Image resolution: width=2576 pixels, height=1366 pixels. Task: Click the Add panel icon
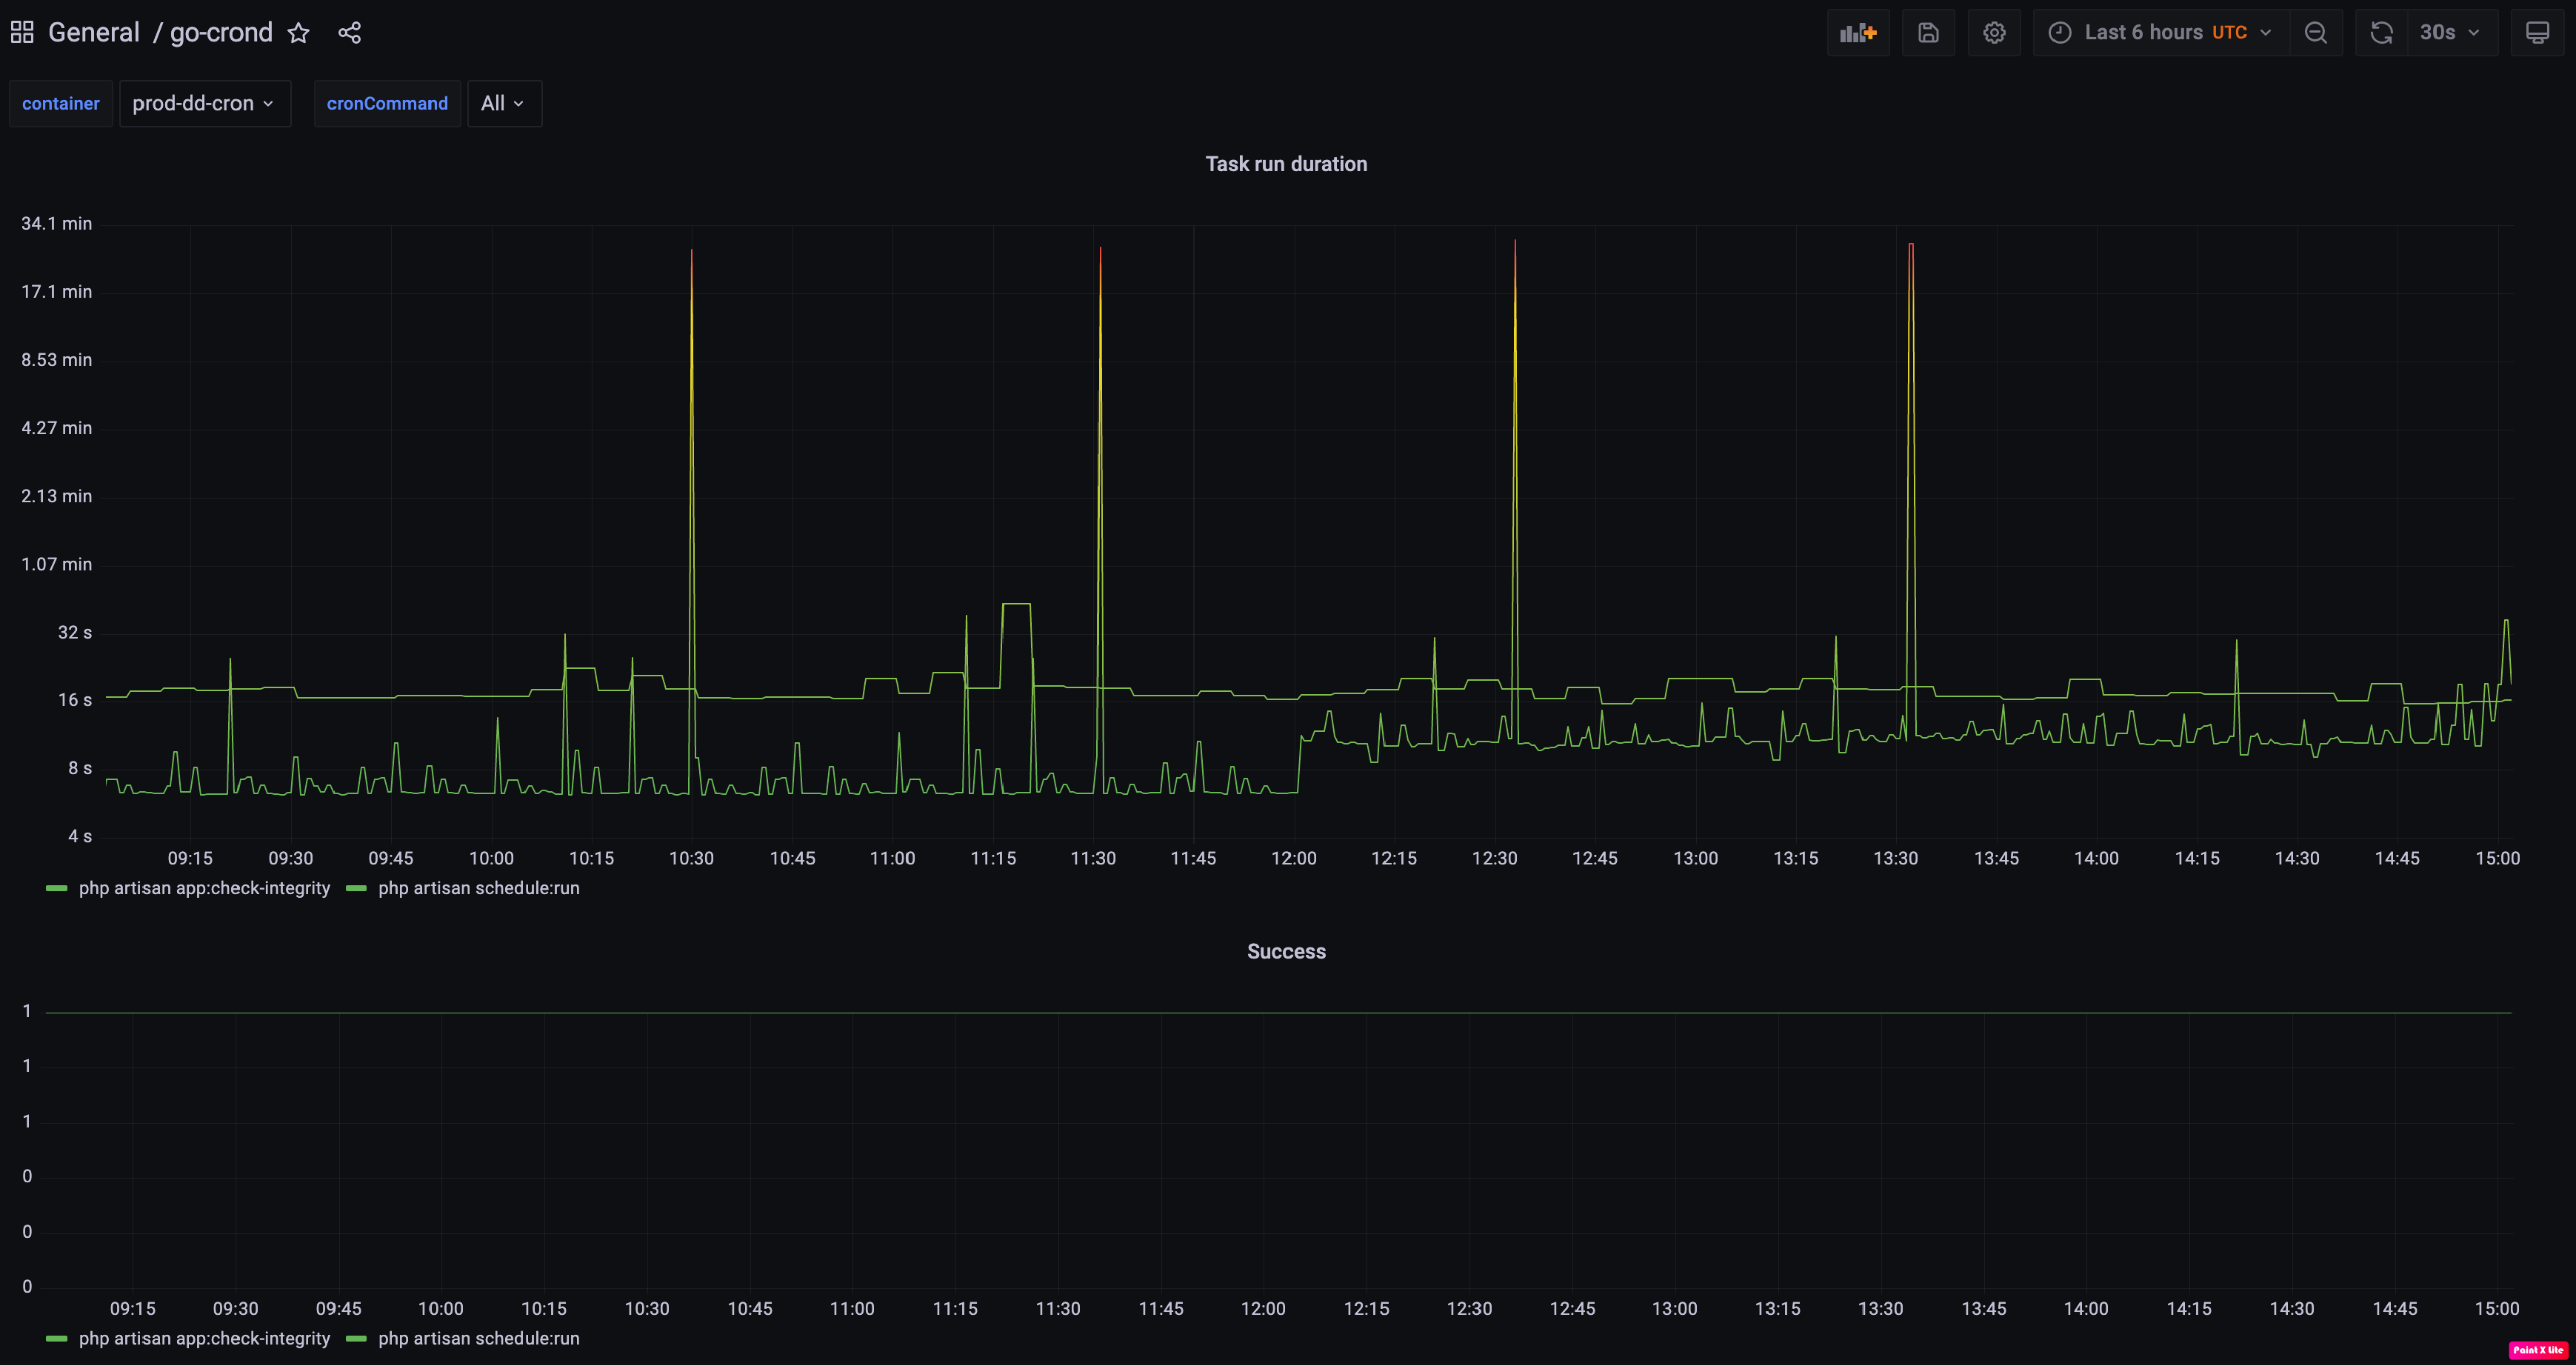(1857, 33)
